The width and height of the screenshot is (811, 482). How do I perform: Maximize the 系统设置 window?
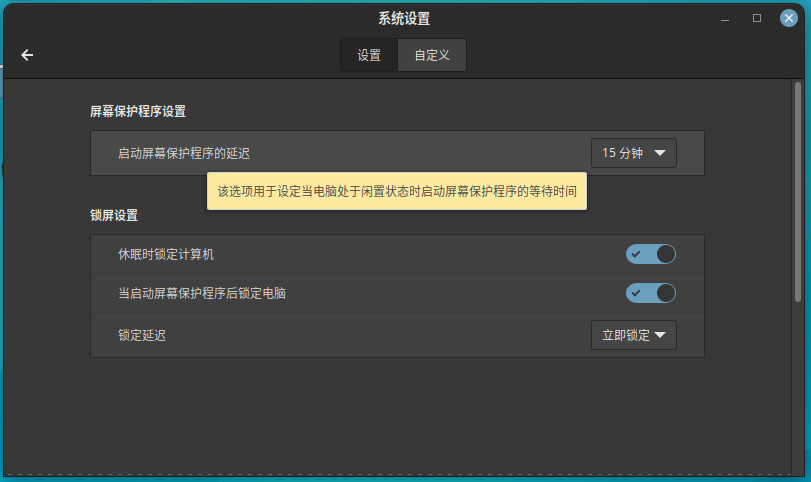click(x=757, y=18)
